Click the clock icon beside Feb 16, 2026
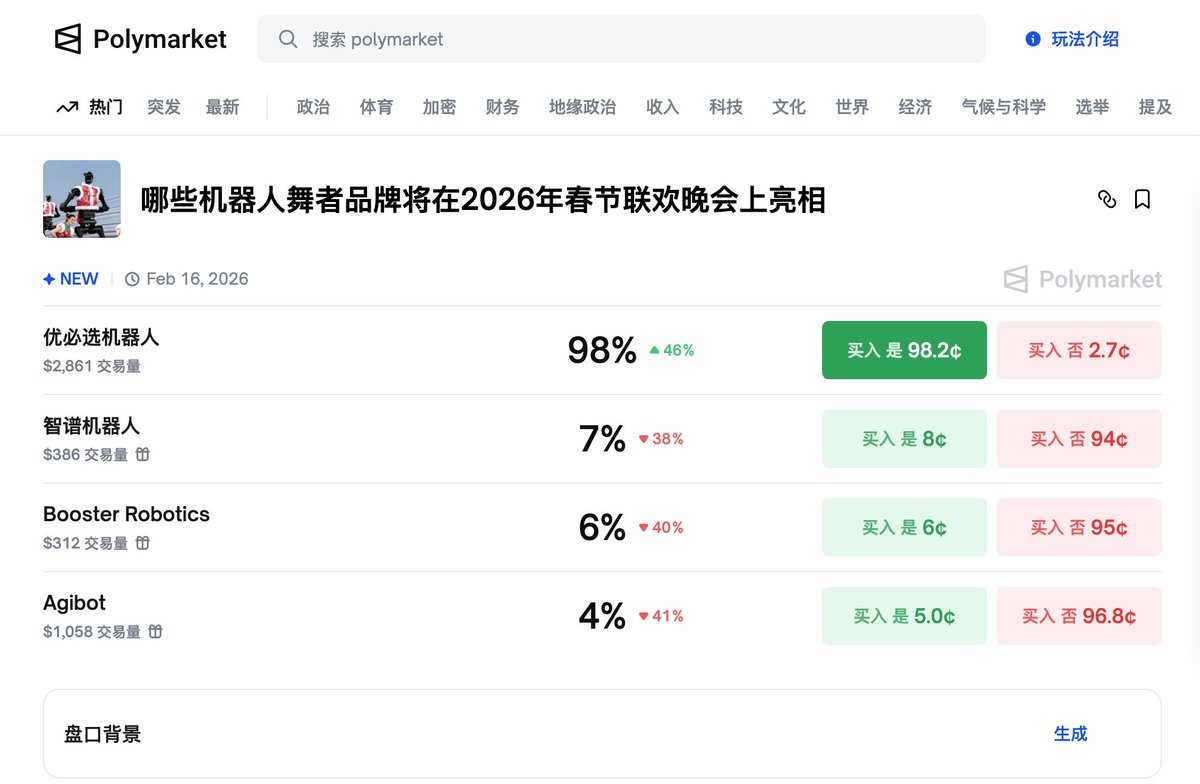This screenshot has height=784, width=1200. [132, 279]
